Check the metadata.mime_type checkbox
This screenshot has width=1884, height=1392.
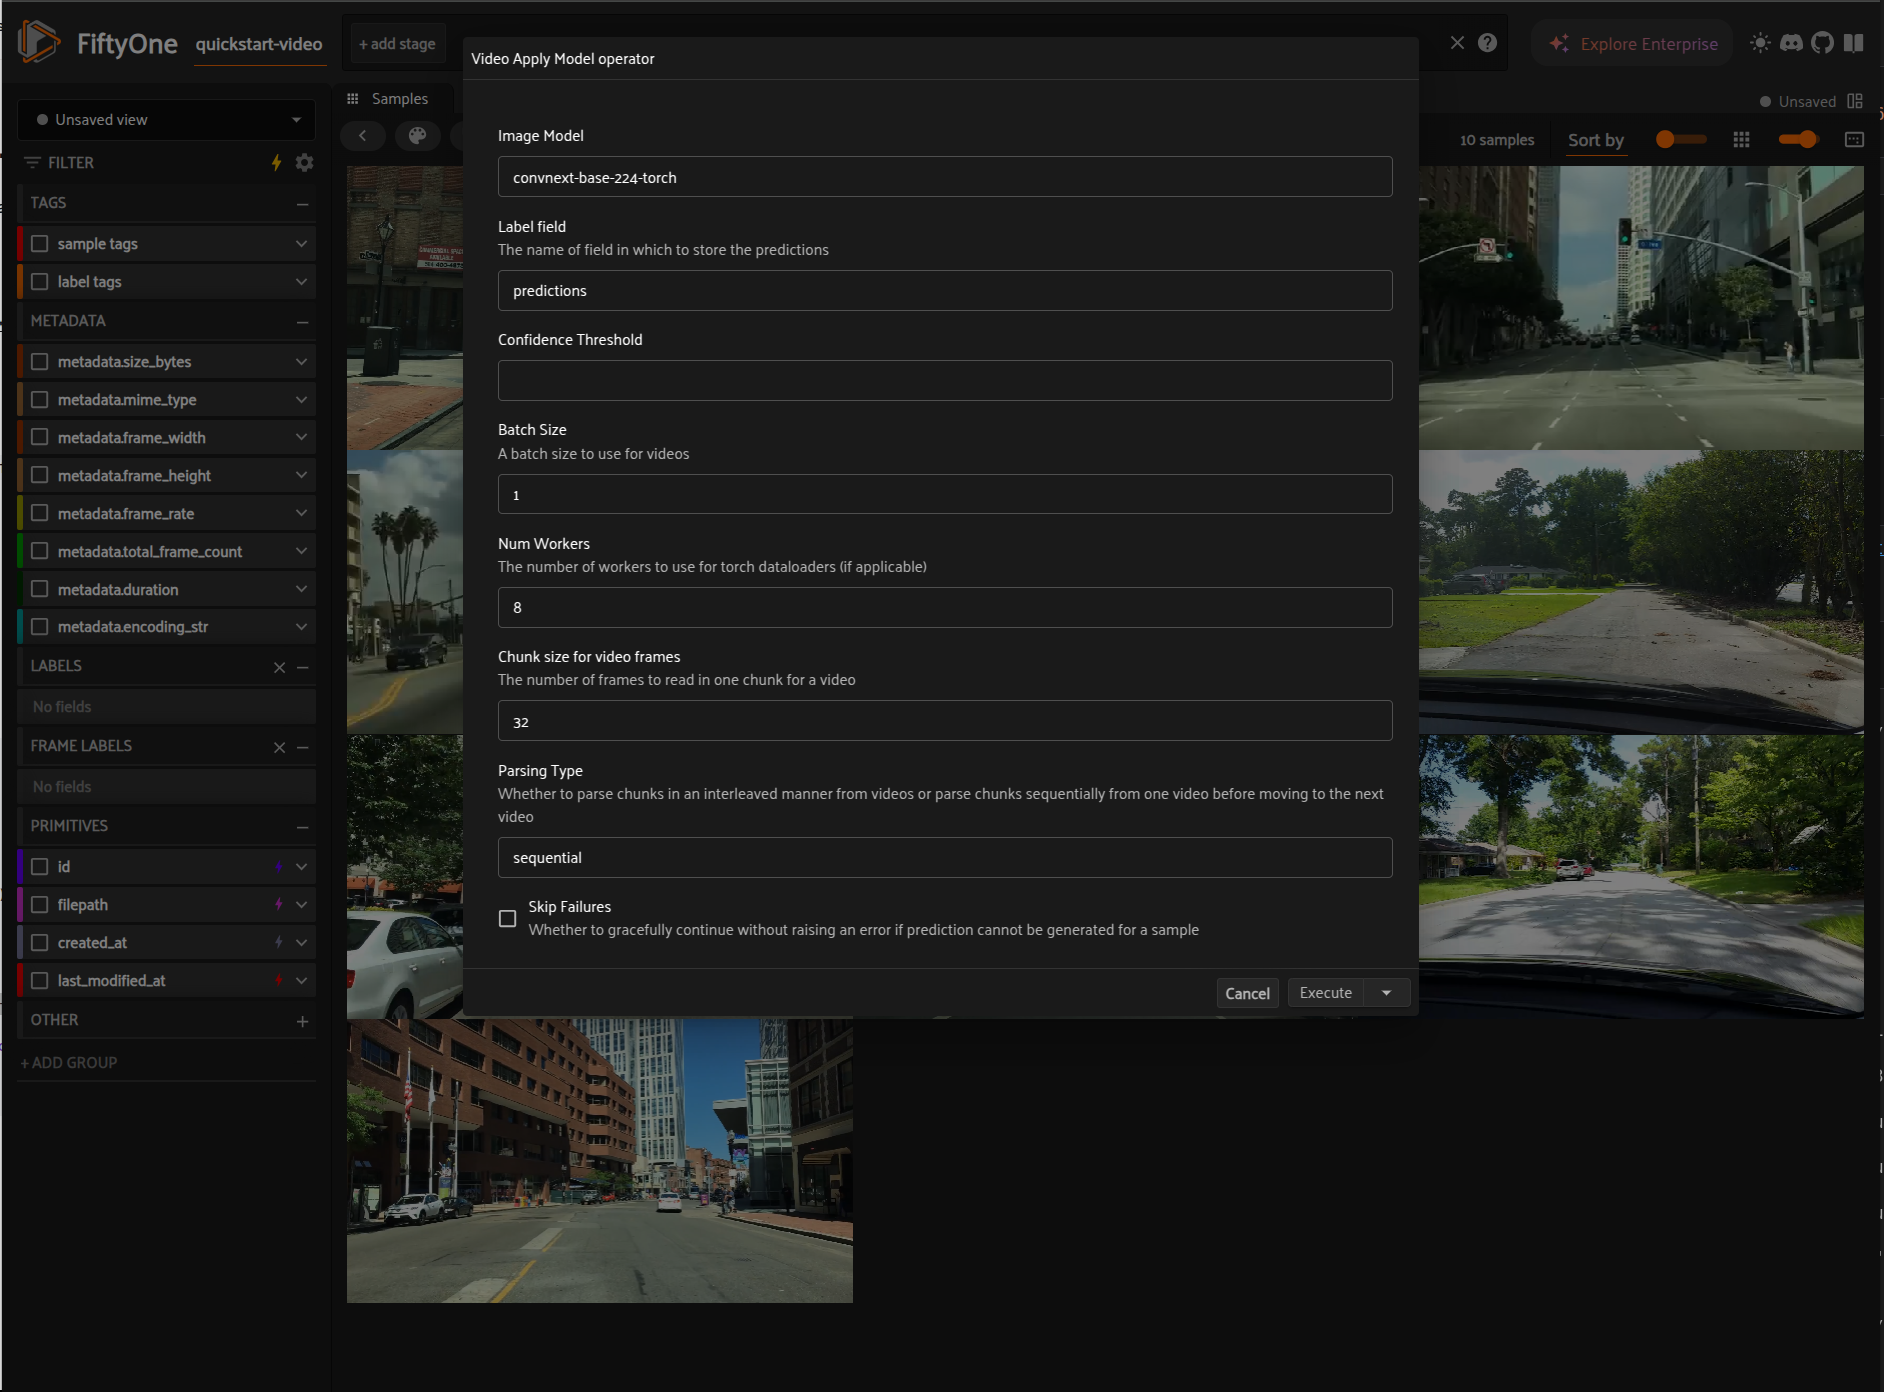(x=40, y=400)
